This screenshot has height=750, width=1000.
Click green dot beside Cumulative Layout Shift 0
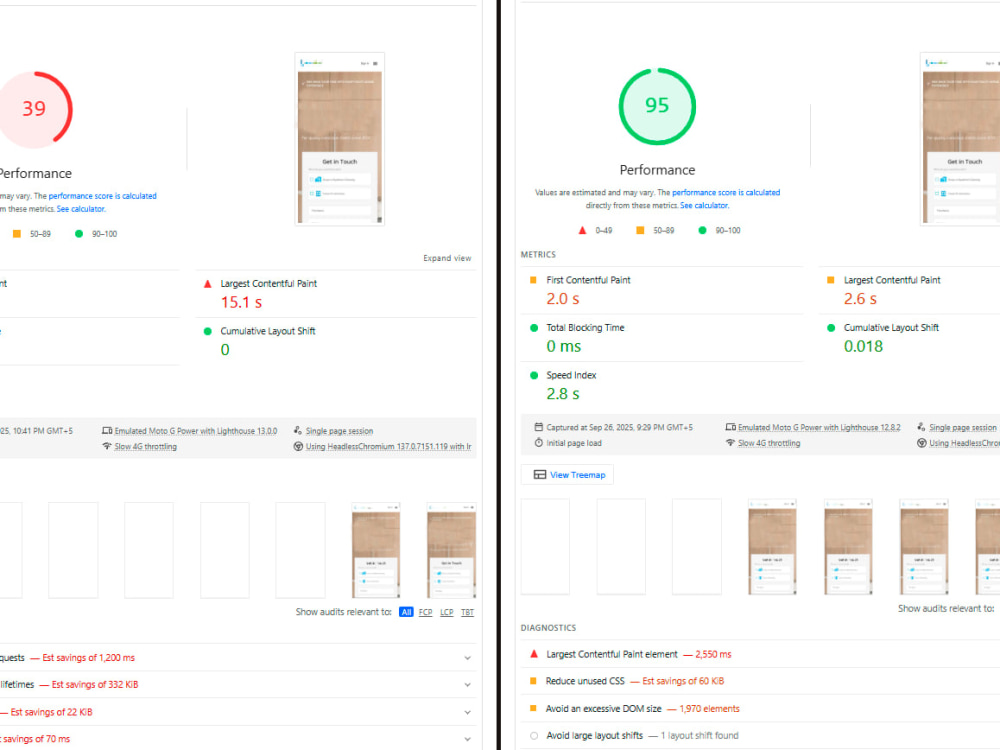tap(207, 331)
